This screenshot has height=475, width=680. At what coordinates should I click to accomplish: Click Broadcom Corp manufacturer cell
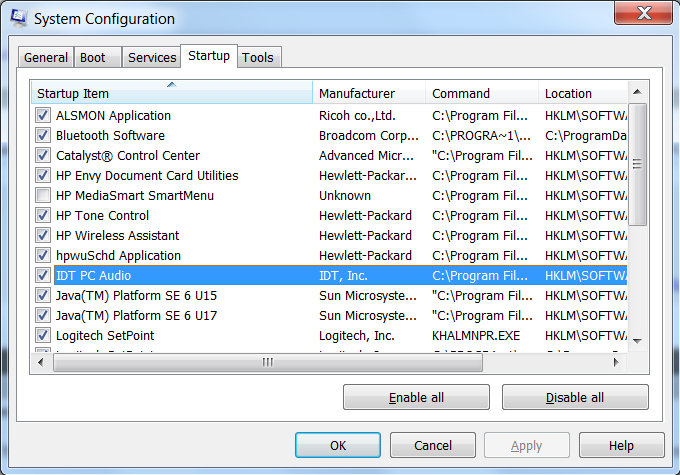tap(369, 135)
